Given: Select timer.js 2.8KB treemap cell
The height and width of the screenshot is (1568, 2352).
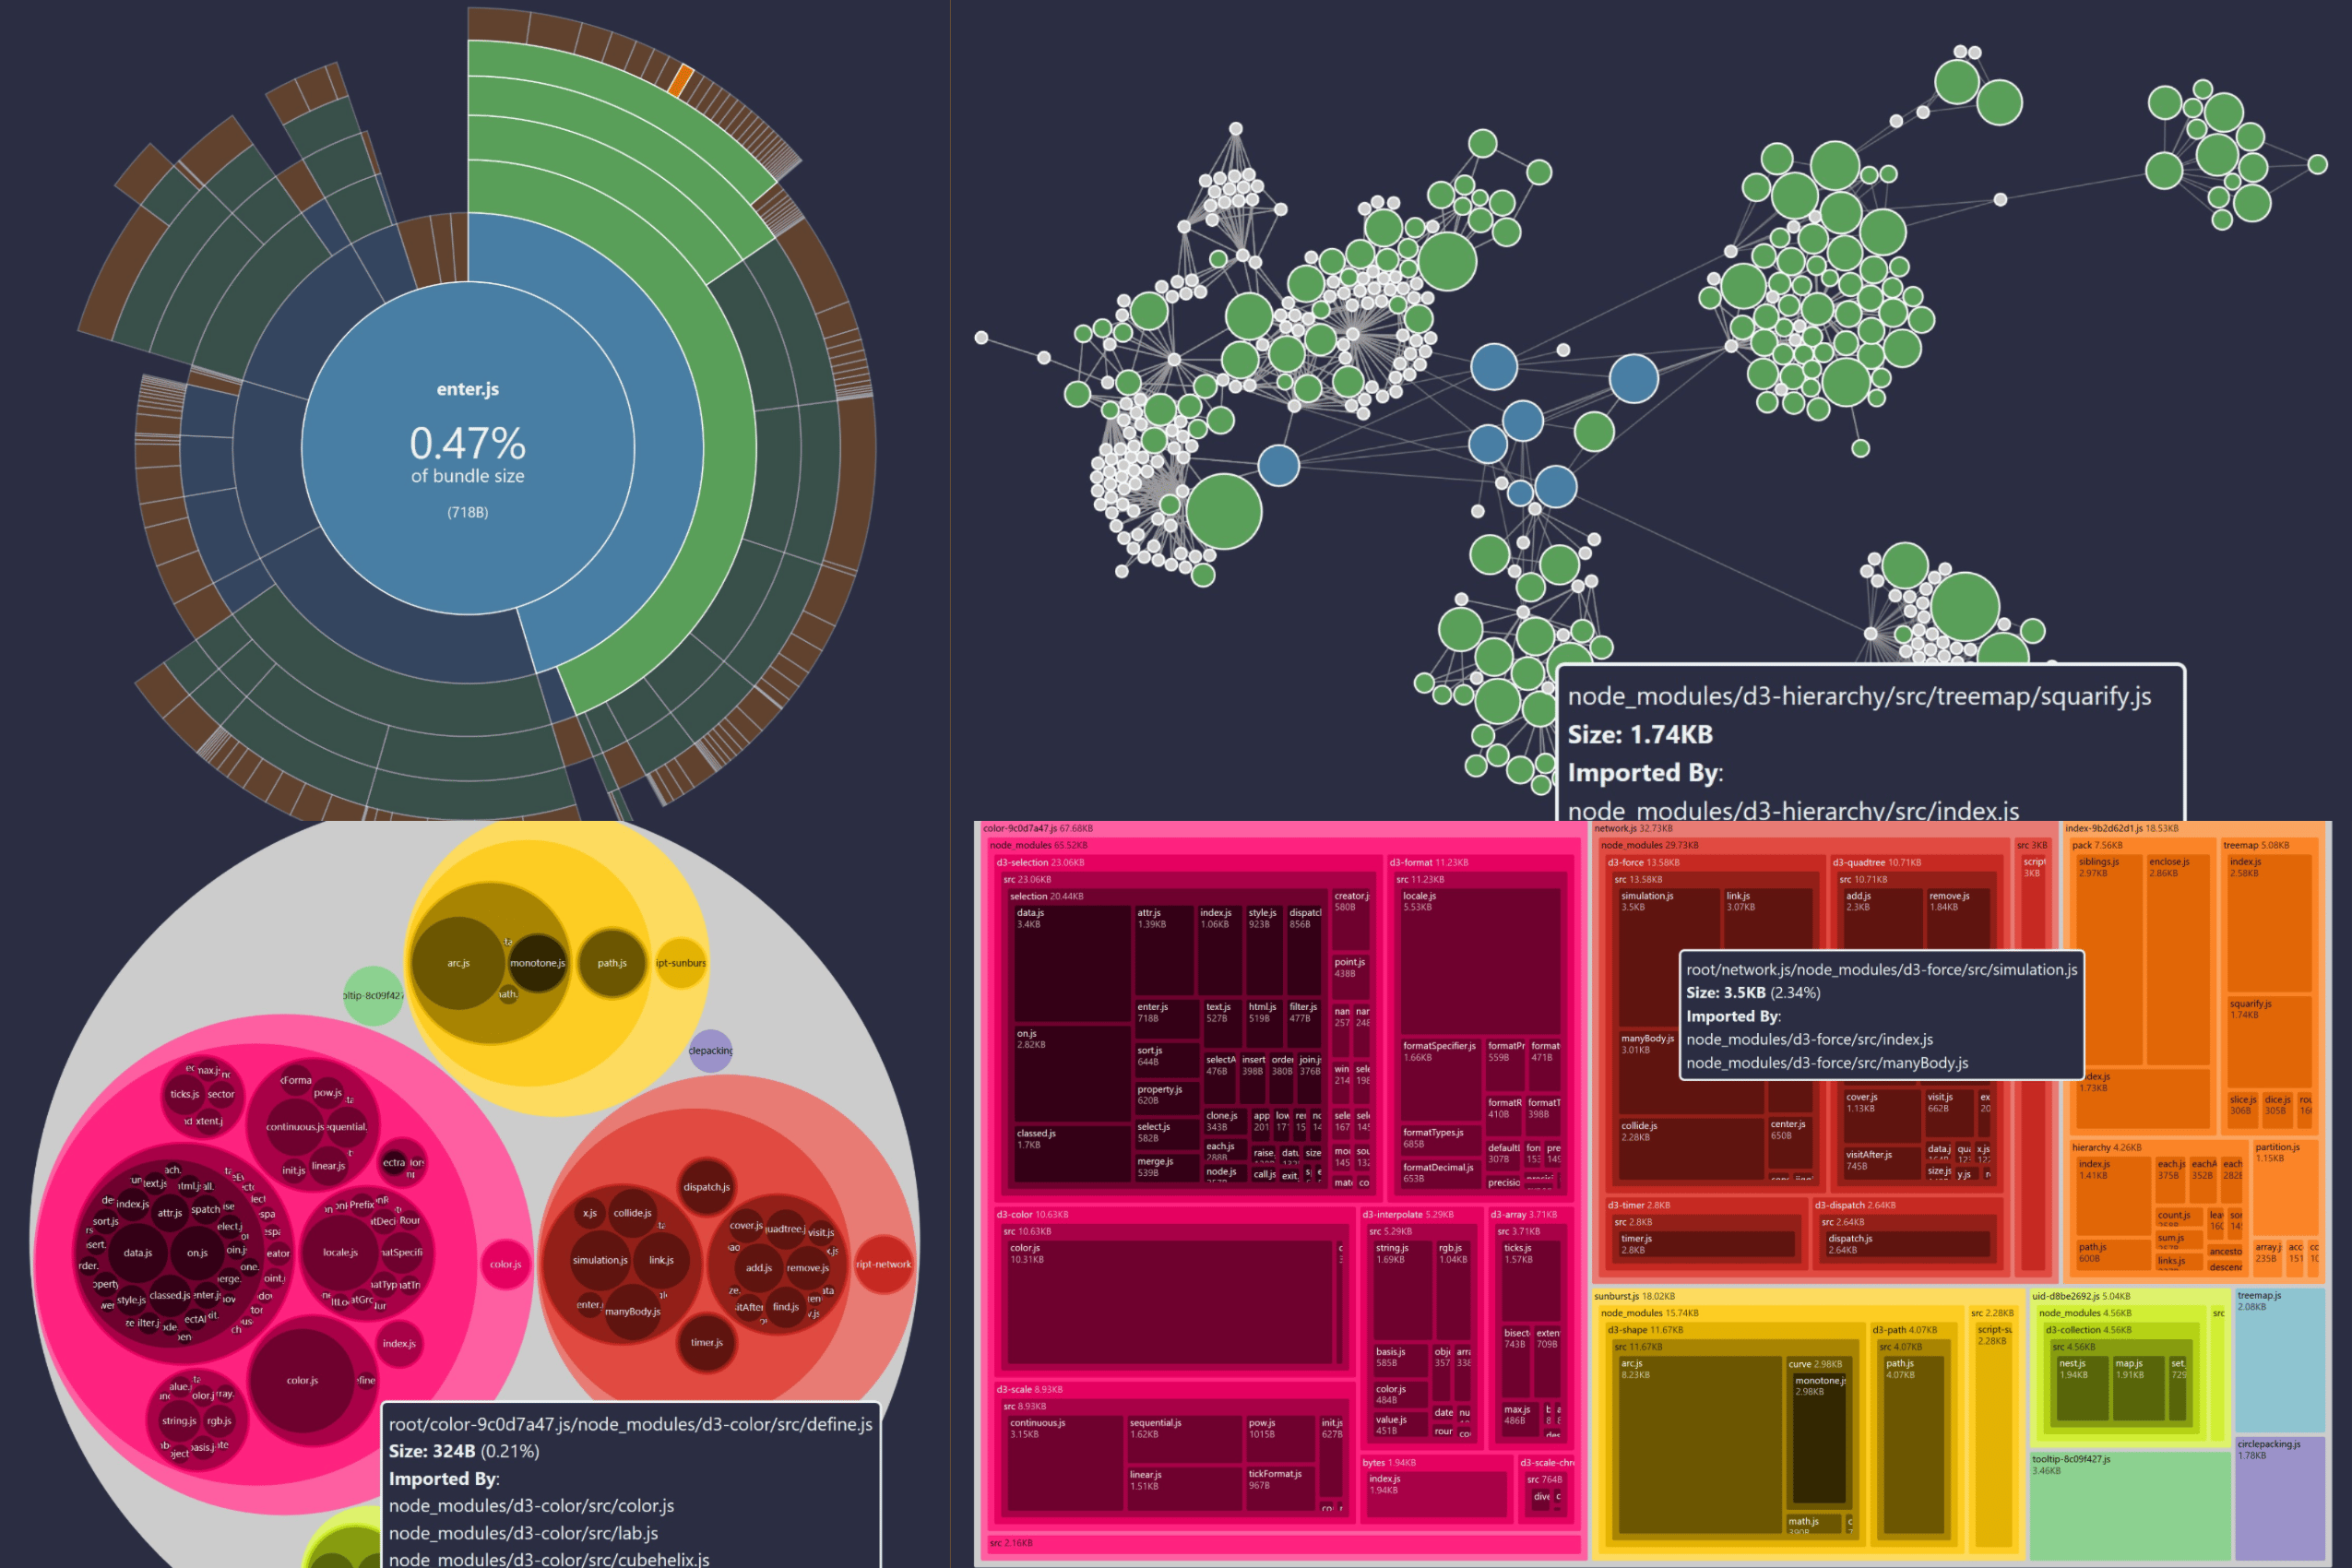Looking at the screenshot, I should tap(1710, 1244).
